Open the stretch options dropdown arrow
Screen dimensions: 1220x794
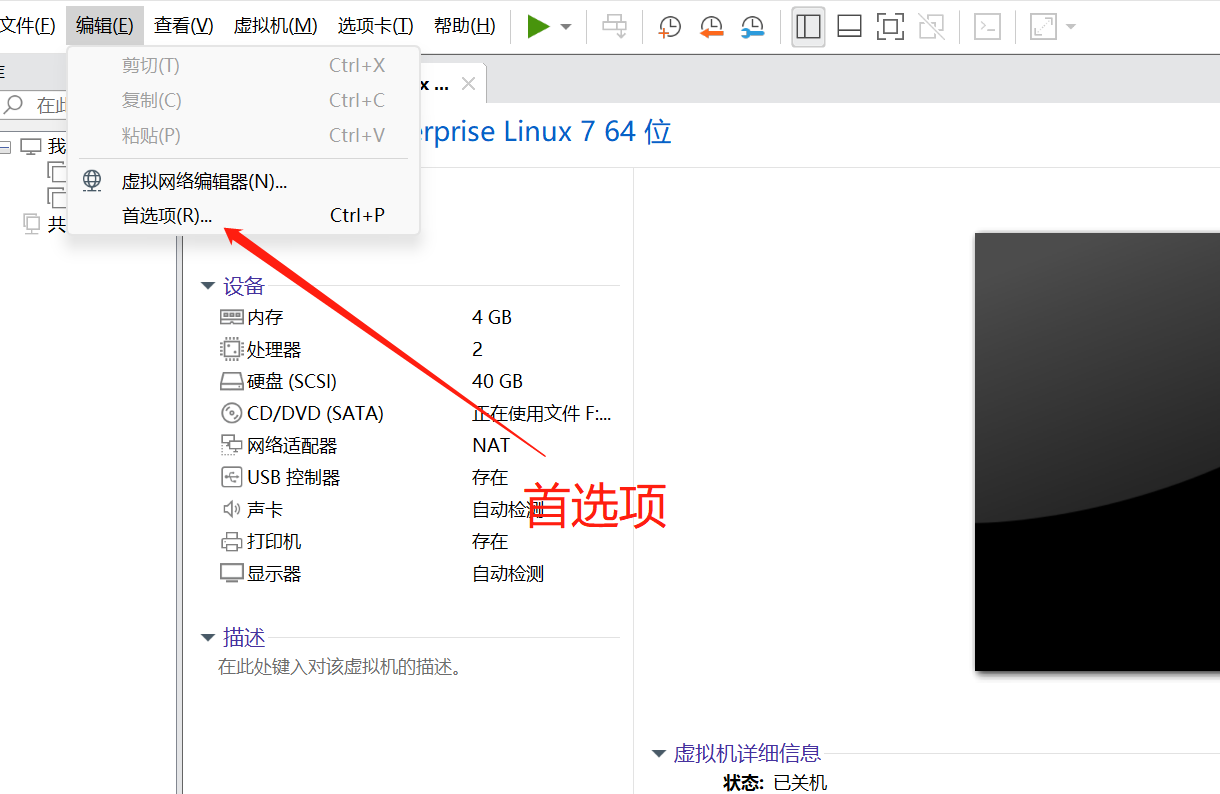pos(1071,26)
